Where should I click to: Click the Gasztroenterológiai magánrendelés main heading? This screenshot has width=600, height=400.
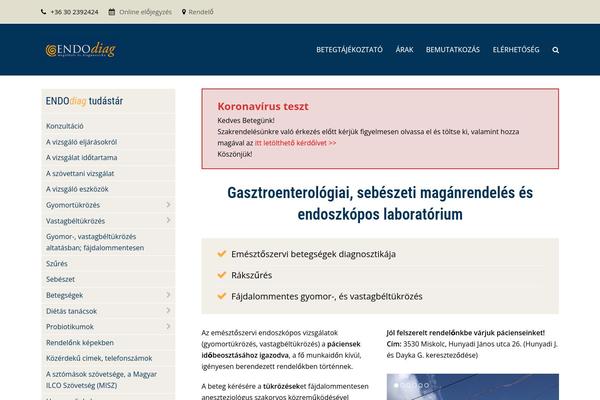point(380,203)
